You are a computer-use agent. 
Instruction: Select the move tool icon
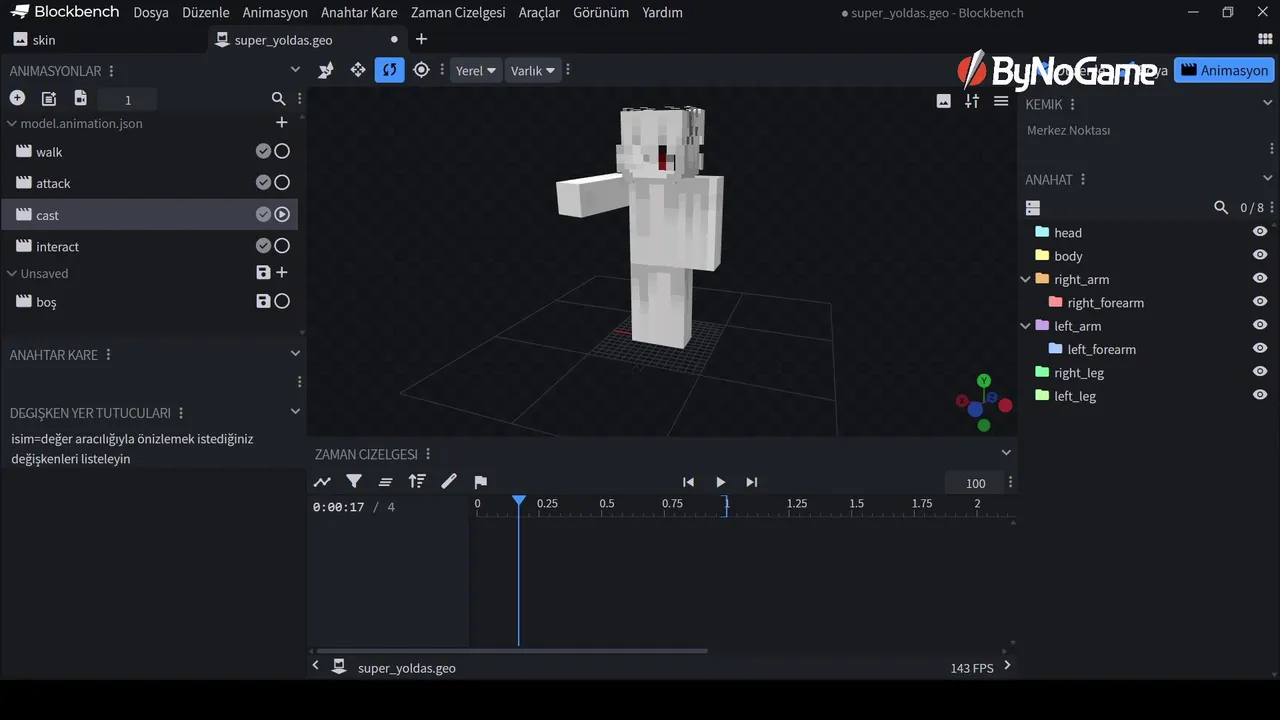[x=357, y=70]
